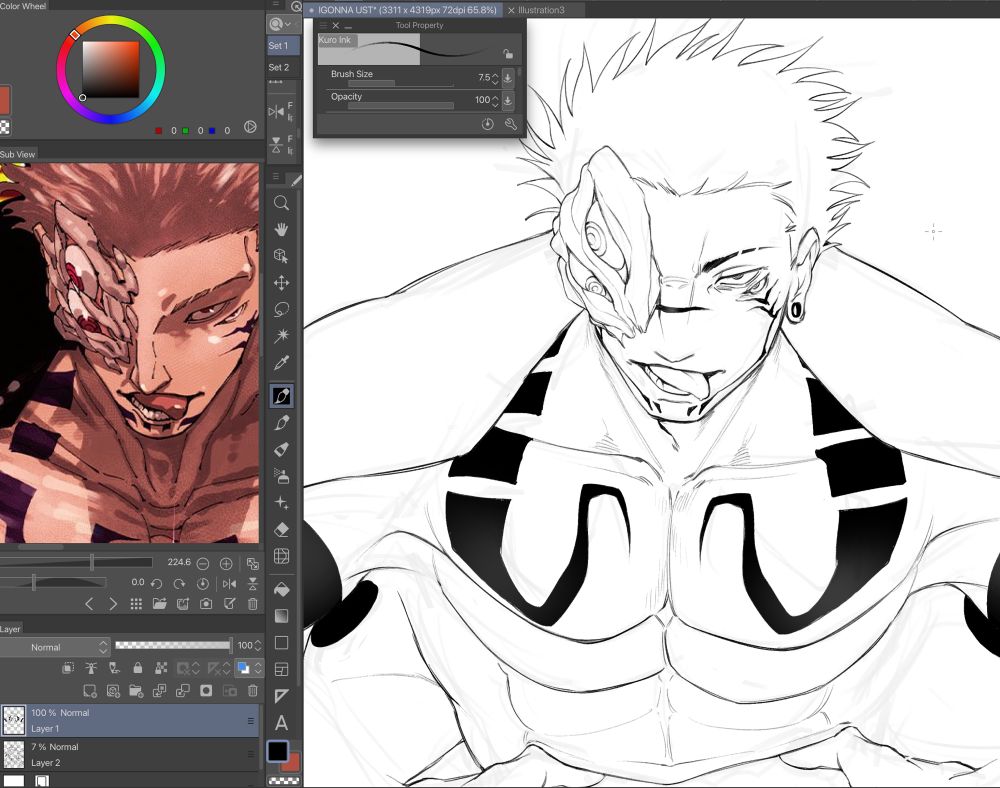The height and width of the screenshot is (788, 1000).
Task: Capture image with Sub View camera icon
Action: [x=206, y=604]
